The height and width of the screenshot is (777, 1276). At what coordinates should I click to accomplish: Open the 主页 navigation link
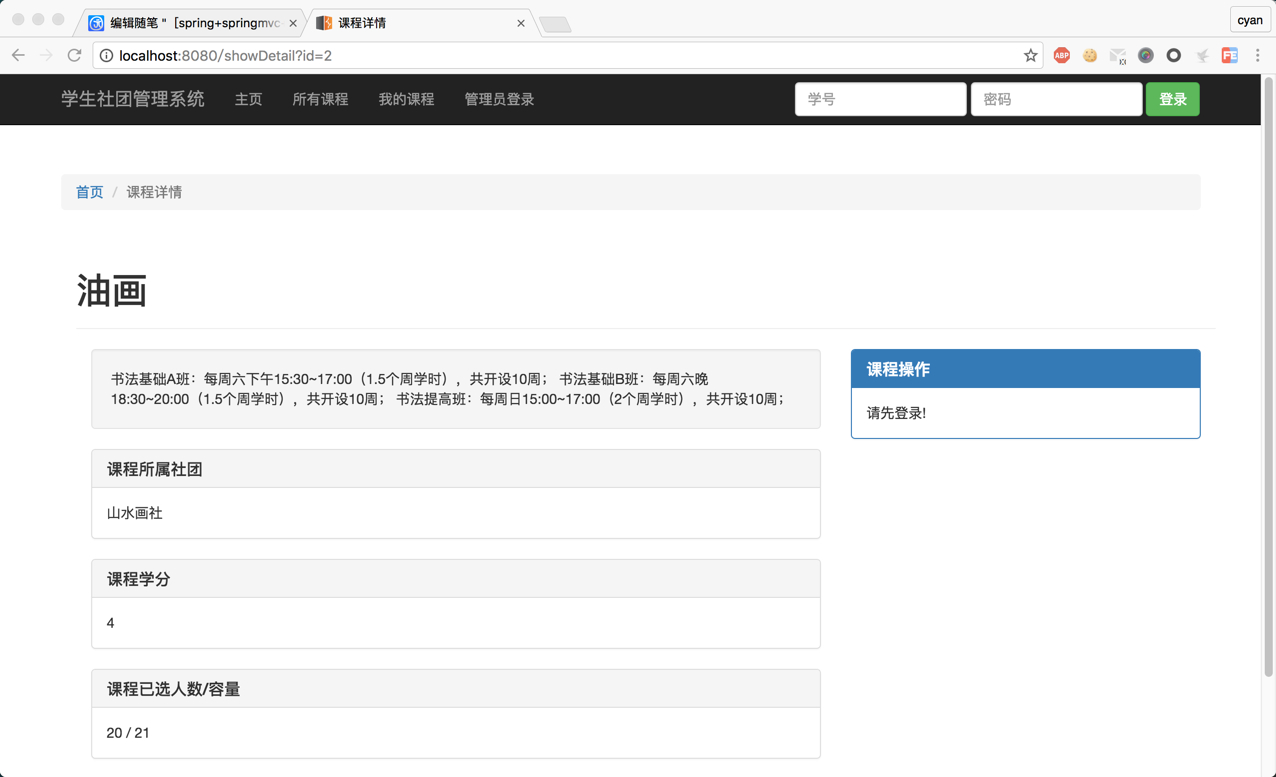(248, 99)
